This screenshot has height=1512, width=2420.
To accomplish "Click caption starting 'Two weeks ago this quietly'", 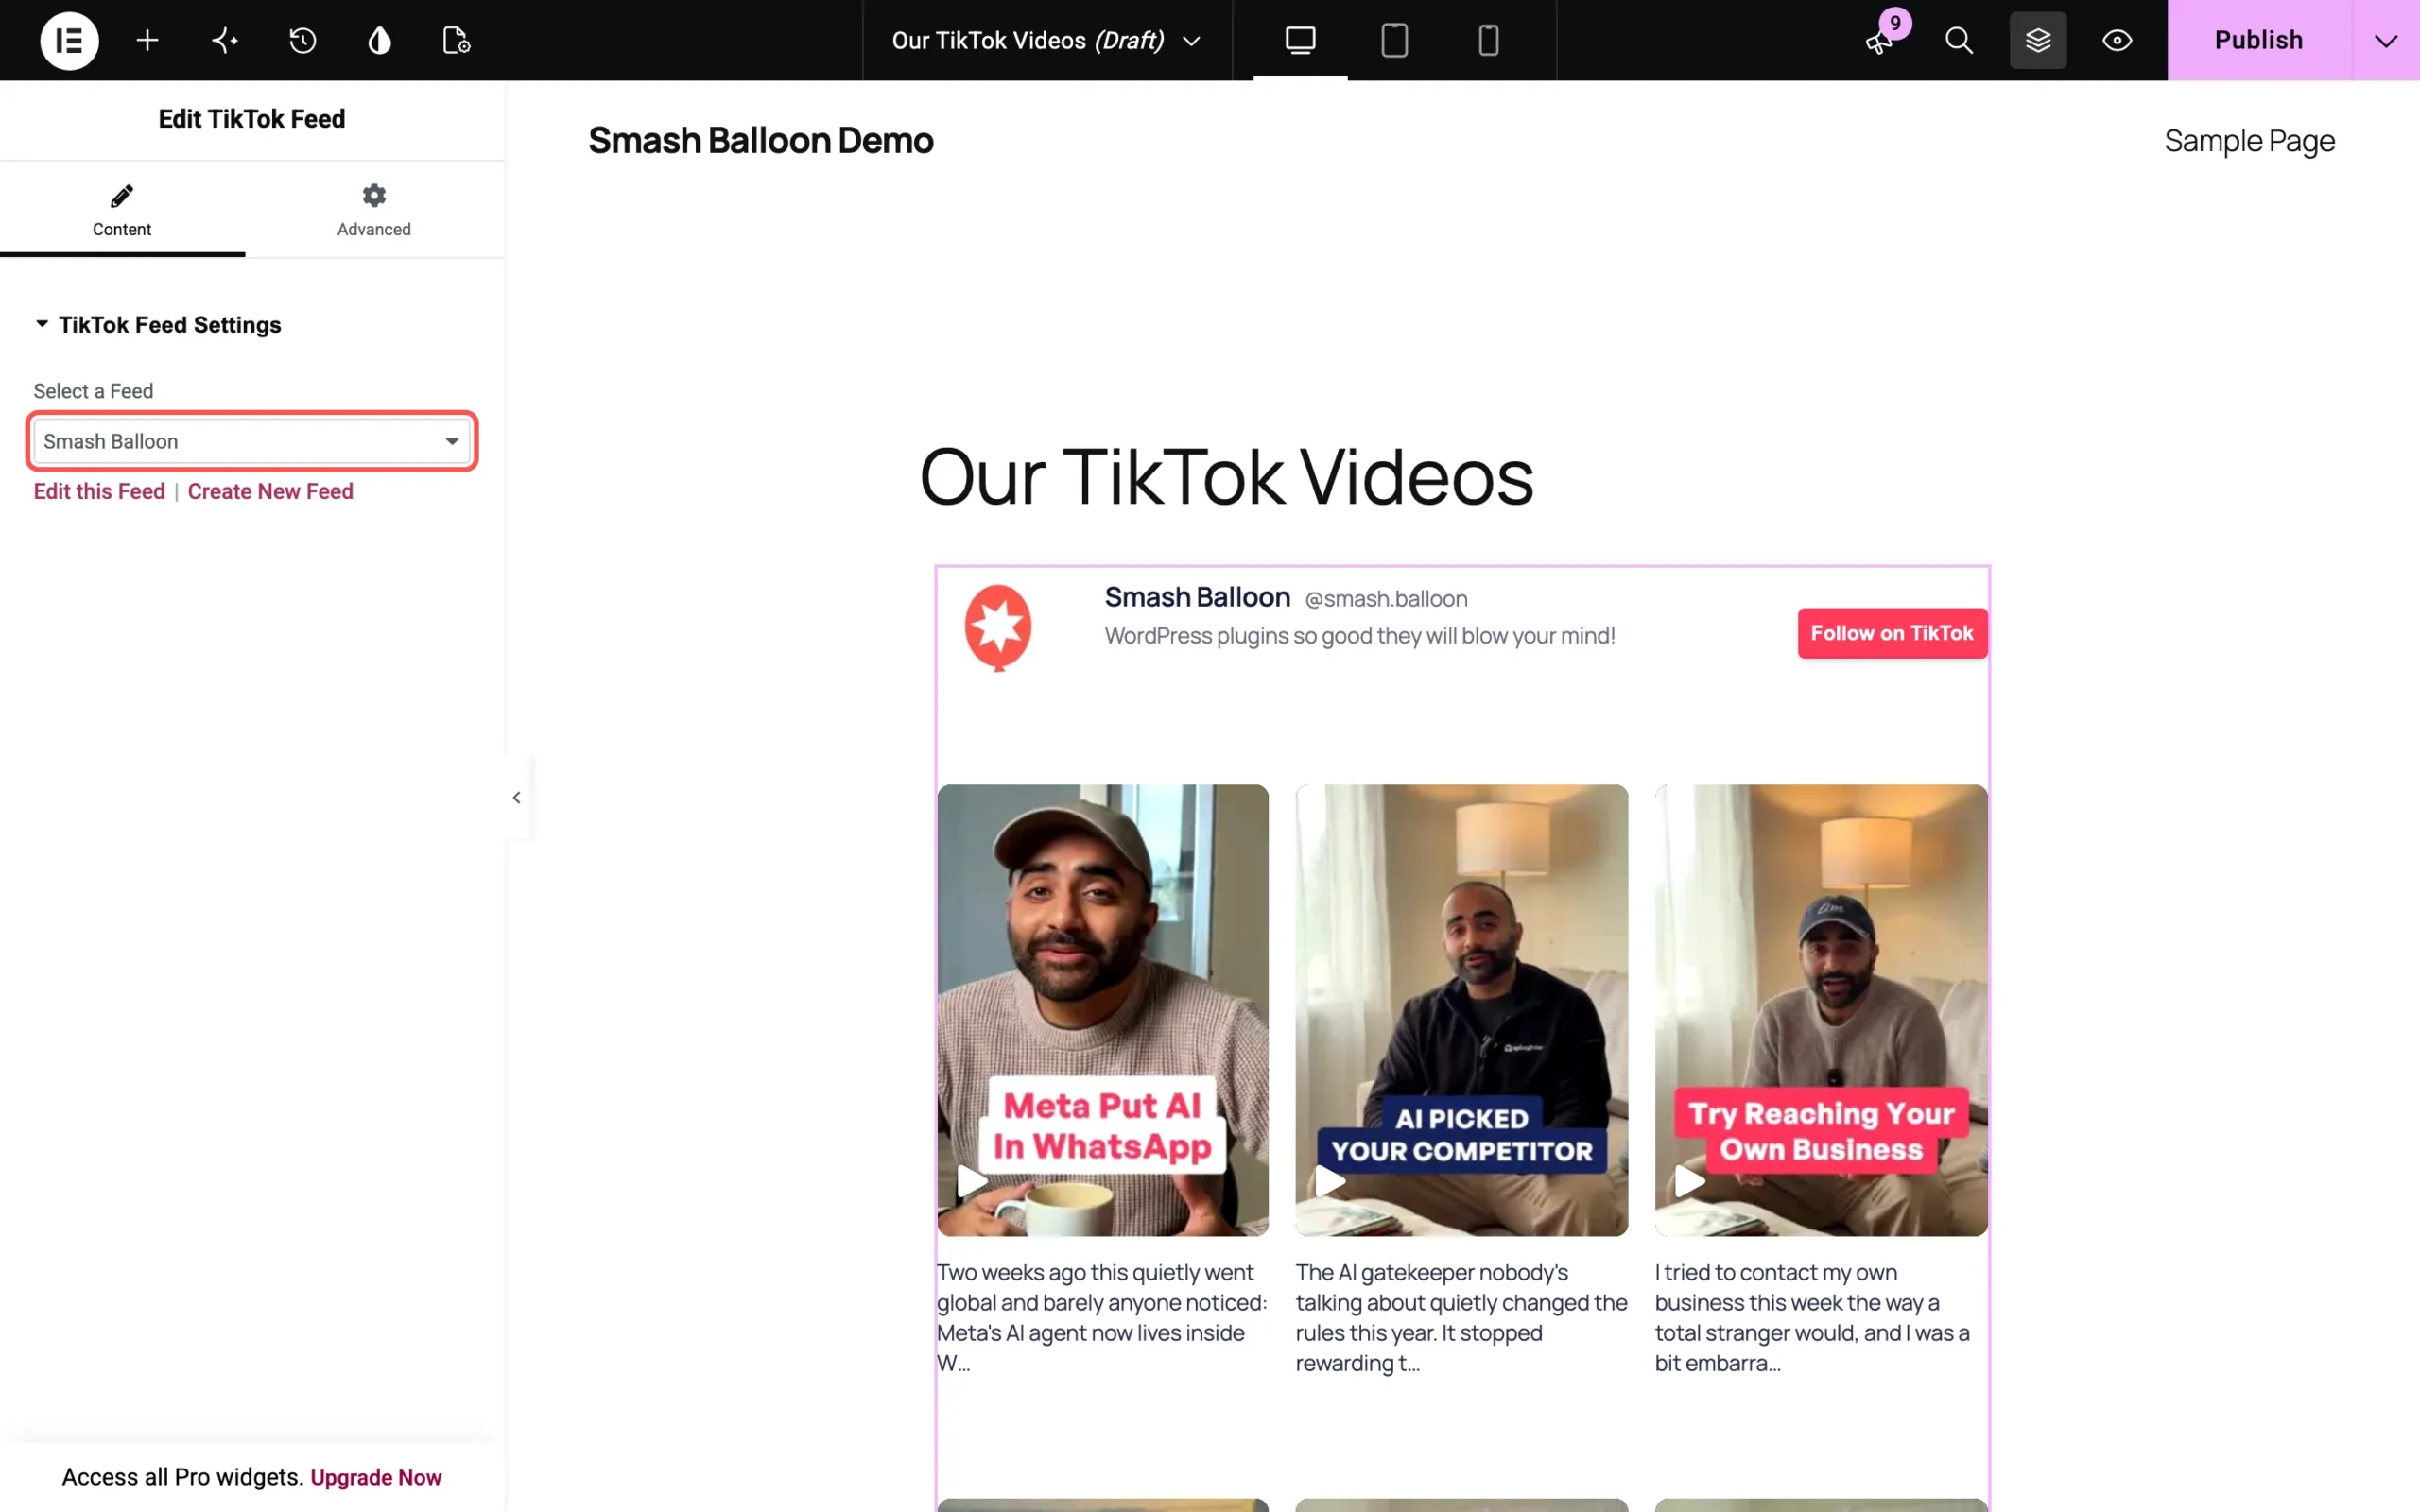I will click(x=1102, y=1317).
